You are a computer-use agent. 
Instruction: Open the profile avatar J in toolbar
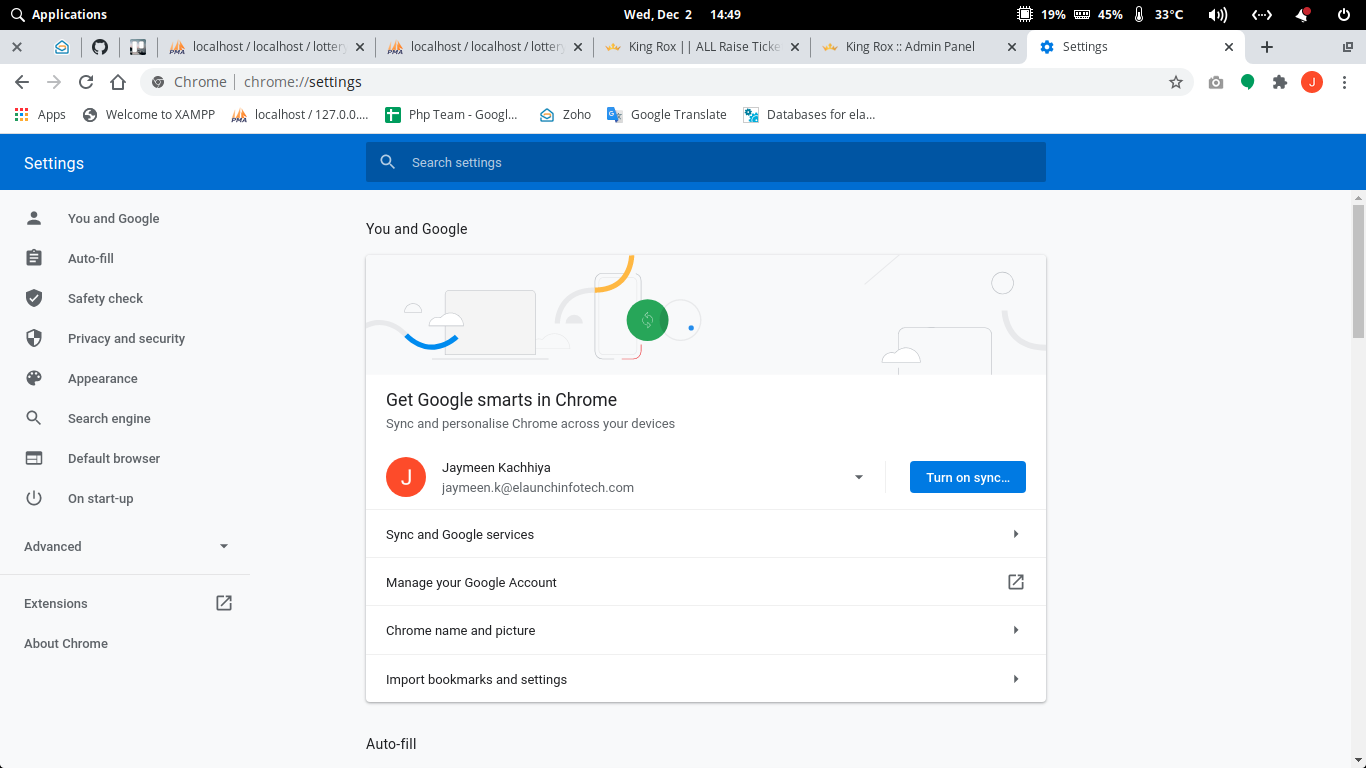[1312, 82]
